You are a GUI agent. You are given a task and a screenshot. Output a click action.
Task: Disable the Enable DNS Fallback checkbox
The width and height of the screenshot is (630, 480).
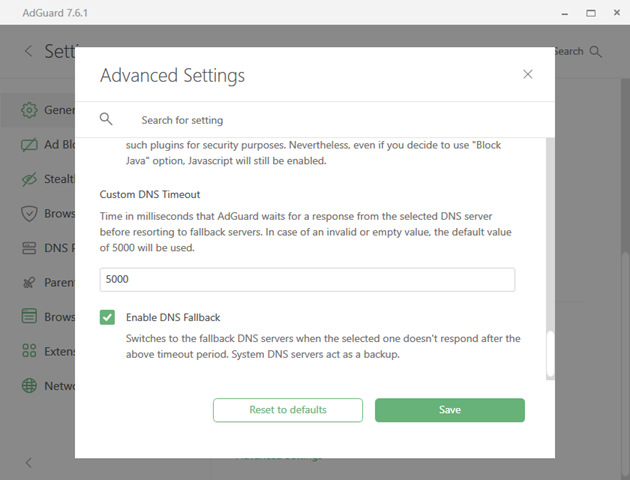click(x=108, y=318)
